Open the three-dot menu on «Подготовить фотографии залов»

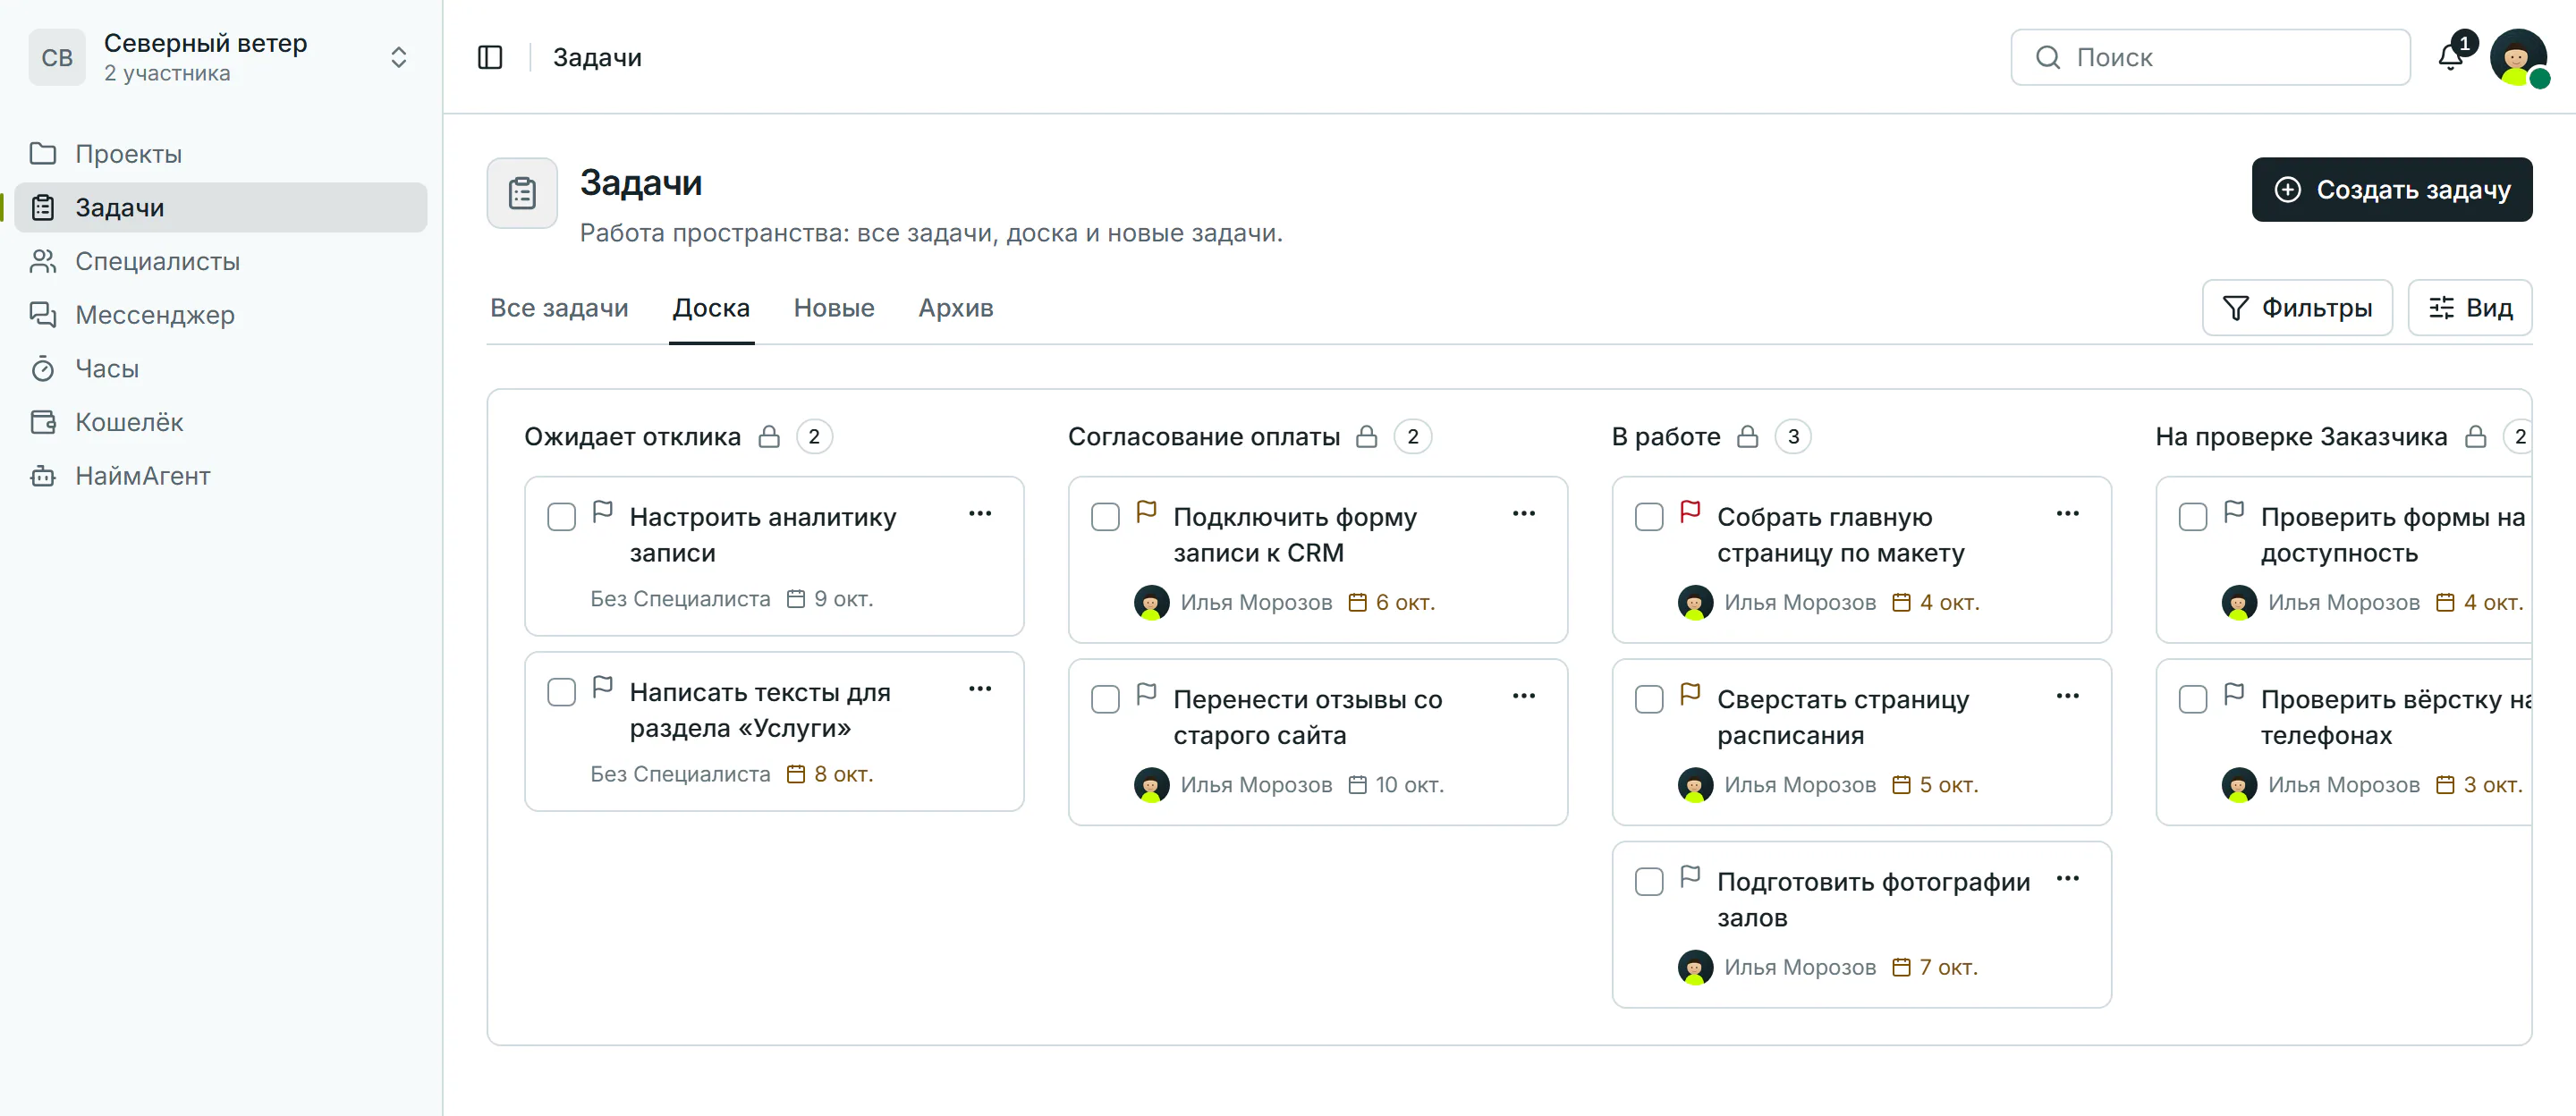click(x=2067, y=879)
